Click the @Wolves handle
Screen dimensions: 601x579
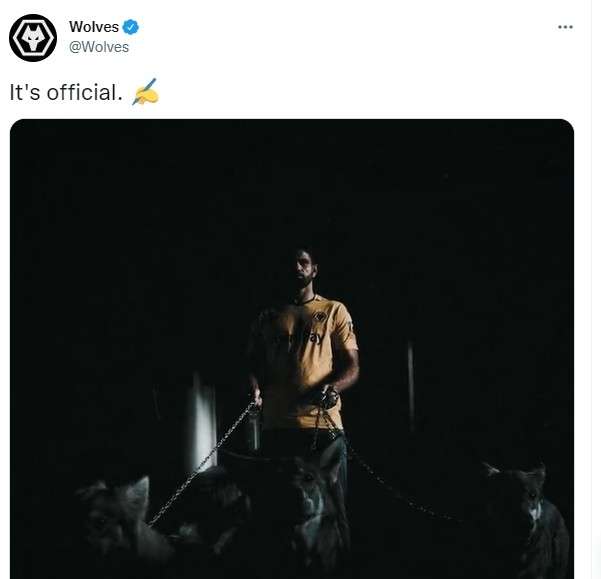coord(99,46)
